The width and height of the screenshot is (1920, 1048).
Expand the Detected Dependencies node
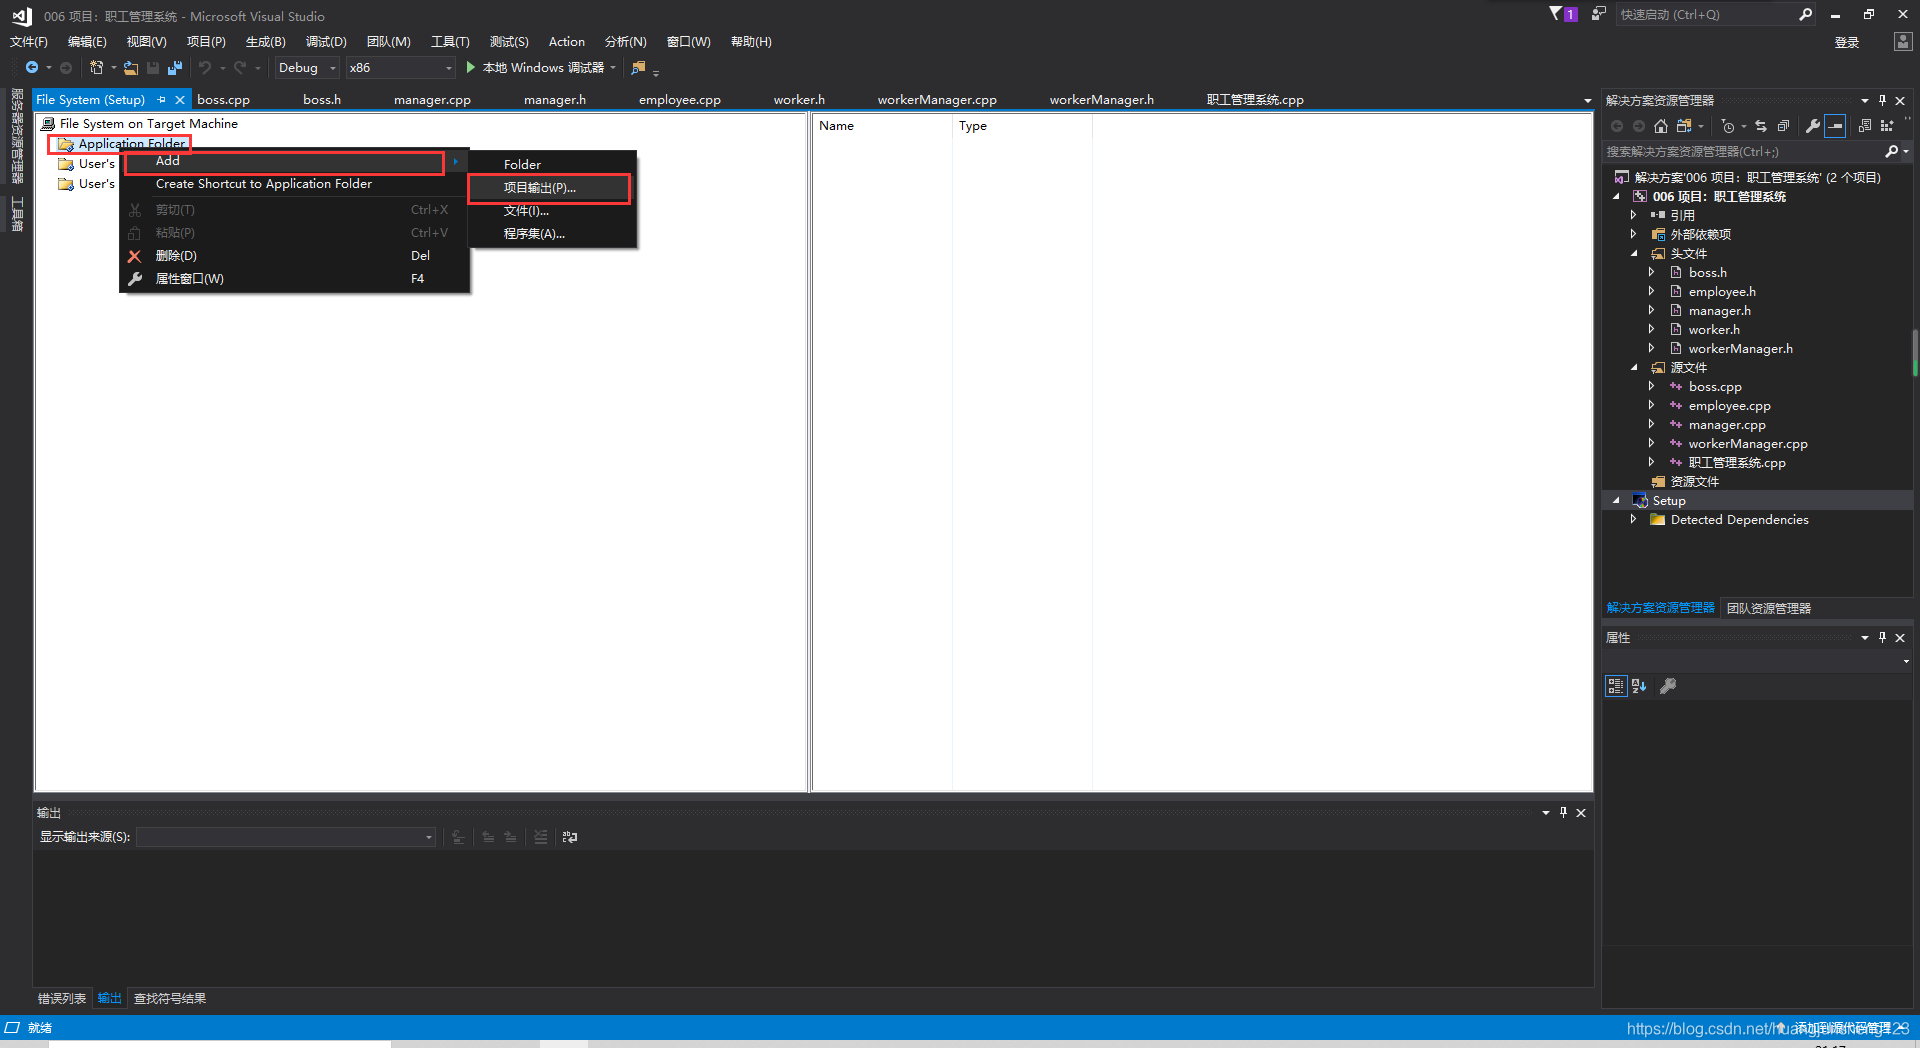coord(1634,520)
